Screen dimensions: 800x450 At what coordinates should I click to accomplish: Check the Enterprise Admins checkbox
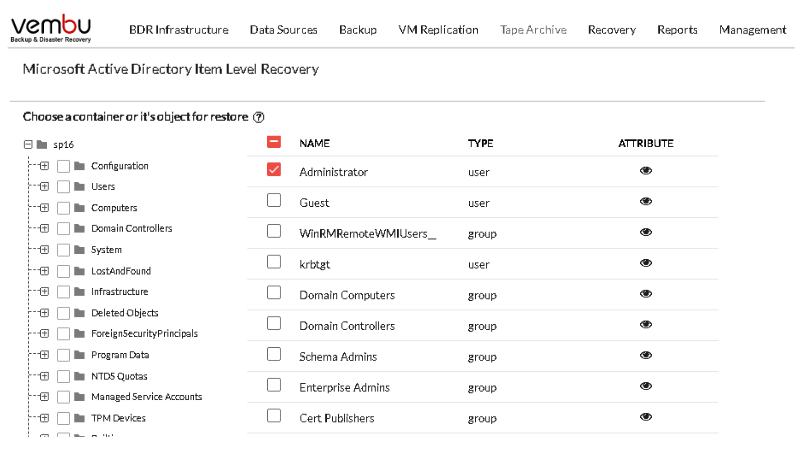point(274,385)
